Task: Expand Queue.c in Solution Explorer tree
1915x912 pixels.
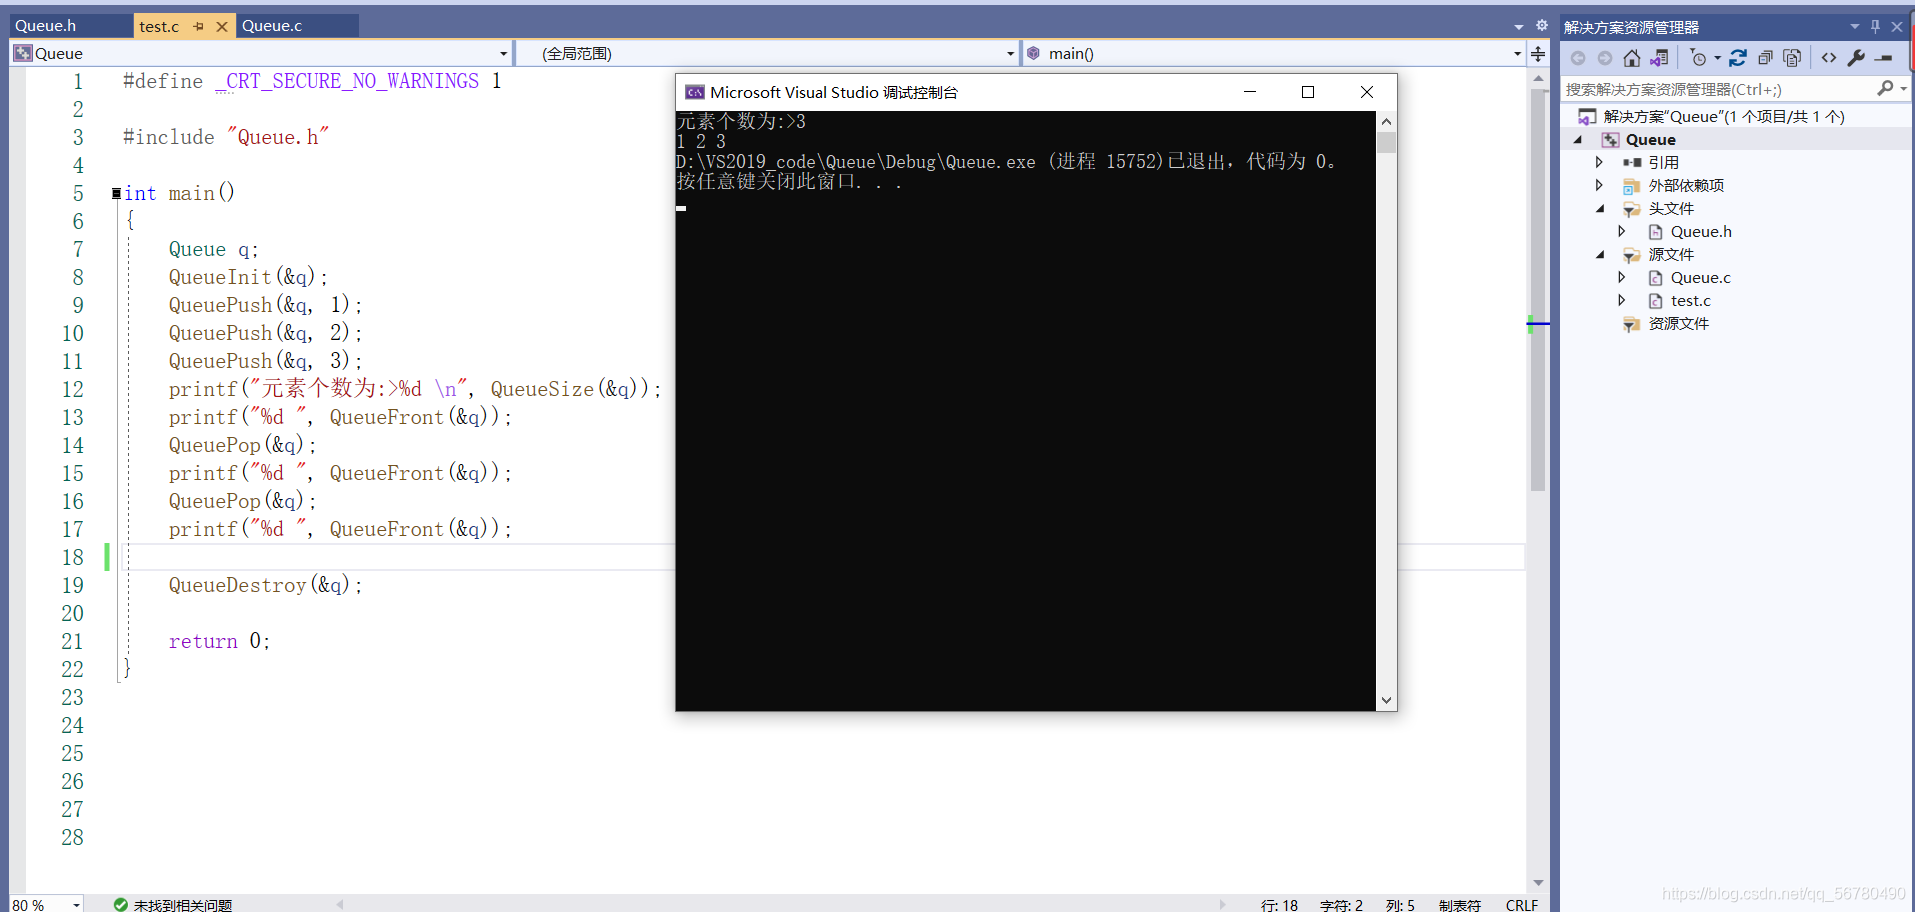Action: click(1622, 277)
